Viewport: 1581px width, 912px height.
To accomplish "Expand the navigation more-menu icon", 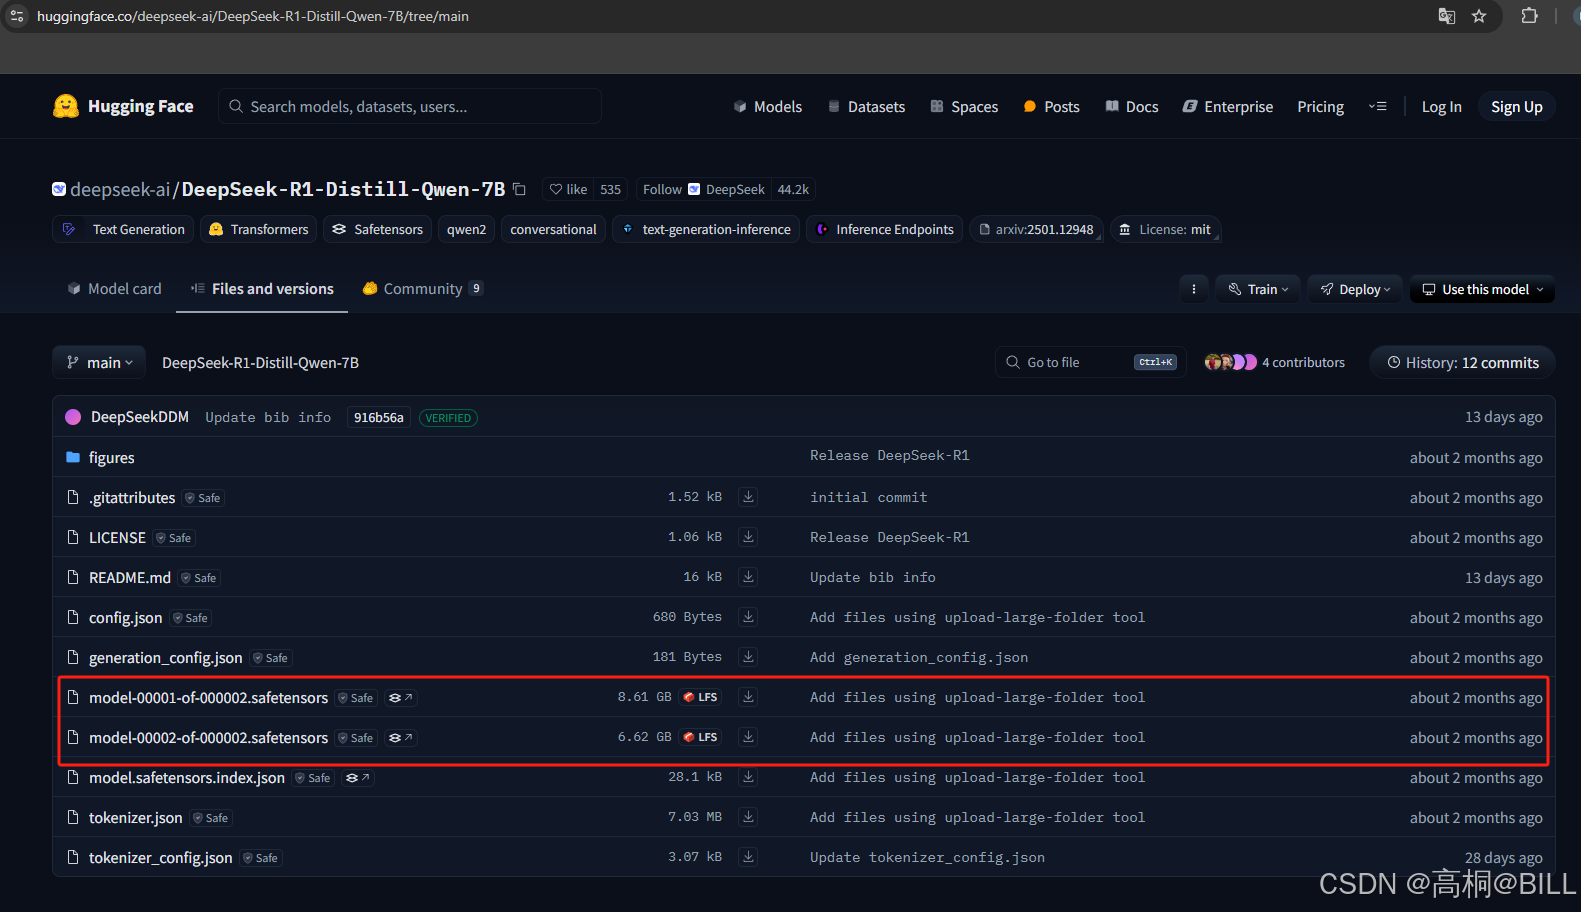I will (x=1377, y=106).
